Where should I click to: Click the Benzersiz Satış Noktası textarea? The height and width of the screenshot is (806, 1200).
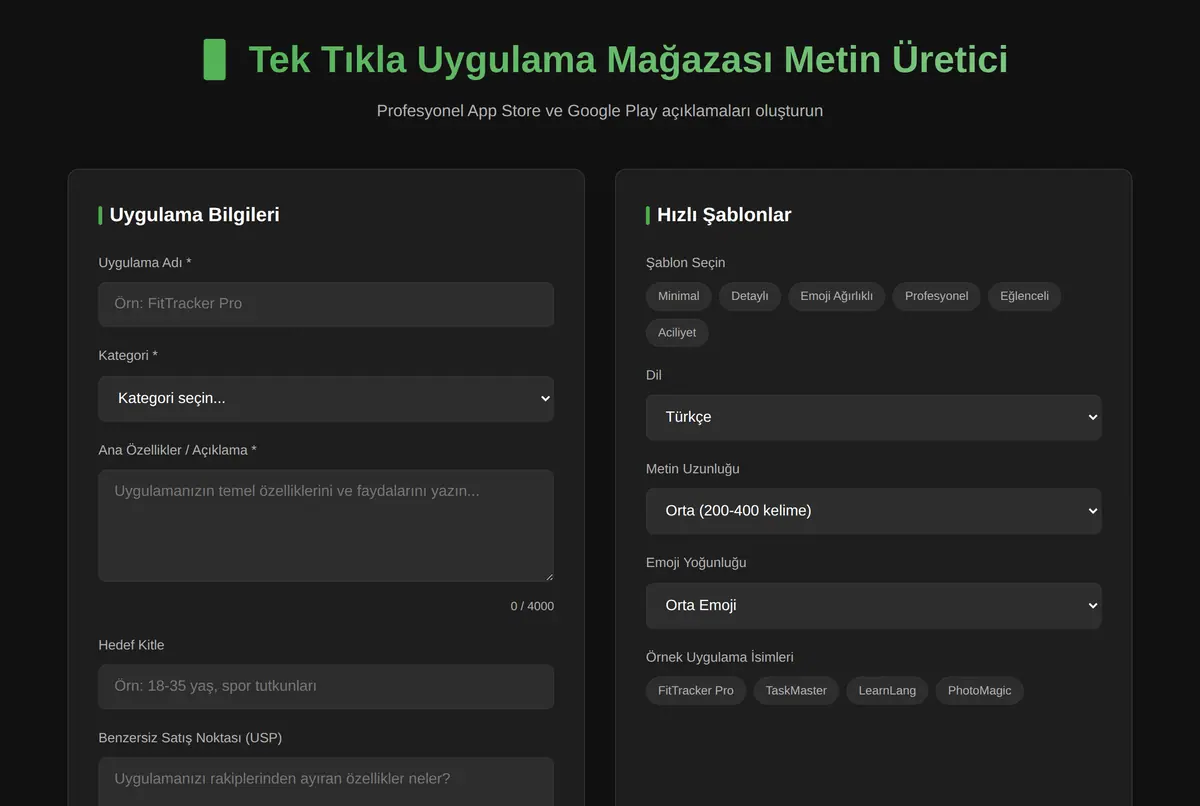326,781
